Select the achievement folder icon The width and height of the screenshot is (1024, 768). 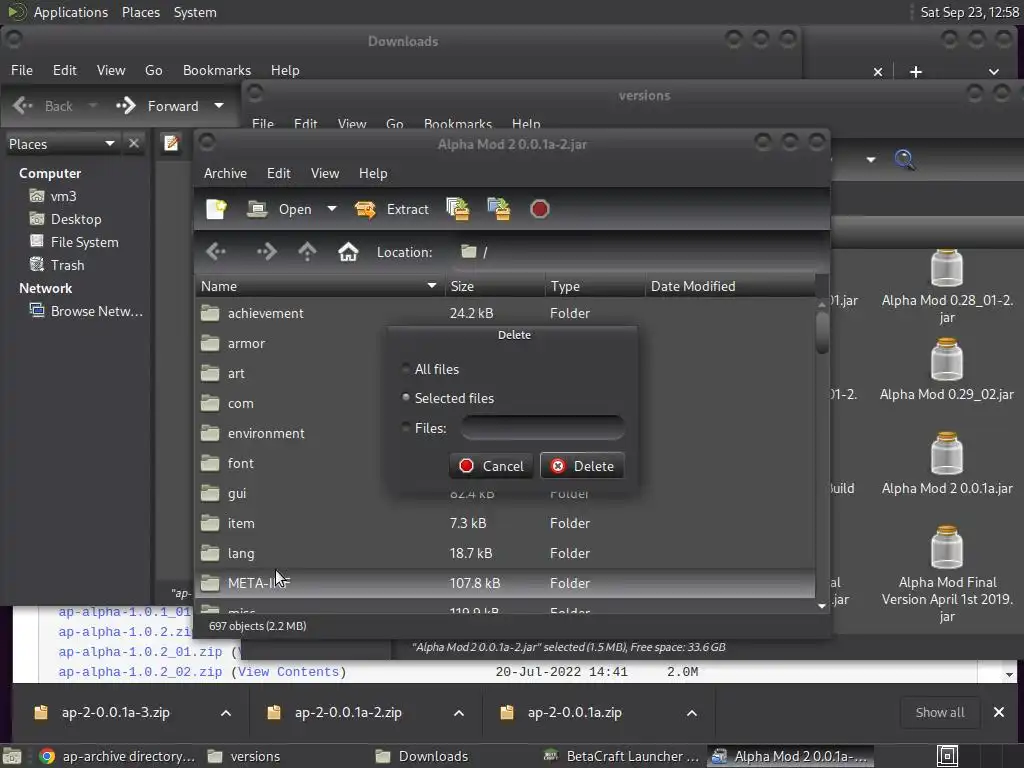click(210, 313)
